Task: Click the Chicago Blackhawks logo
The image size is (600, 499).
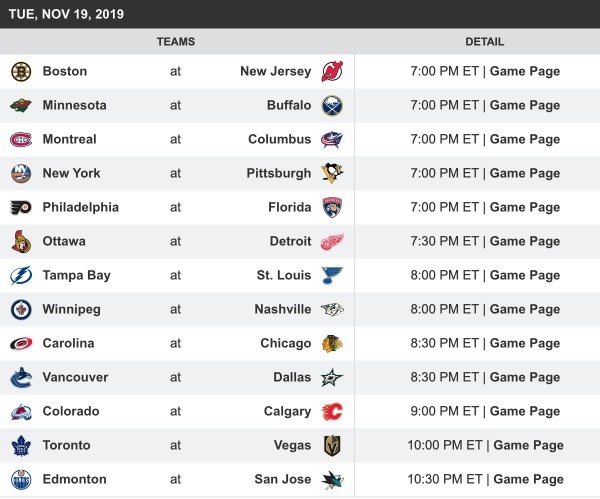Action: [x=331, y=344]
